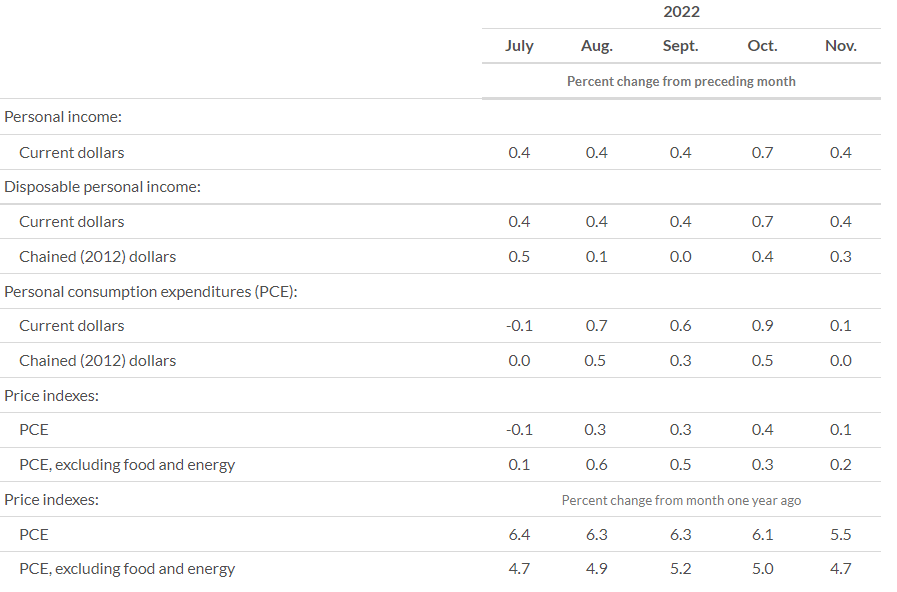Screen dimensions: 897x592
Task: Select August core PCE monthly value 0.6
Action: (597, 465)
